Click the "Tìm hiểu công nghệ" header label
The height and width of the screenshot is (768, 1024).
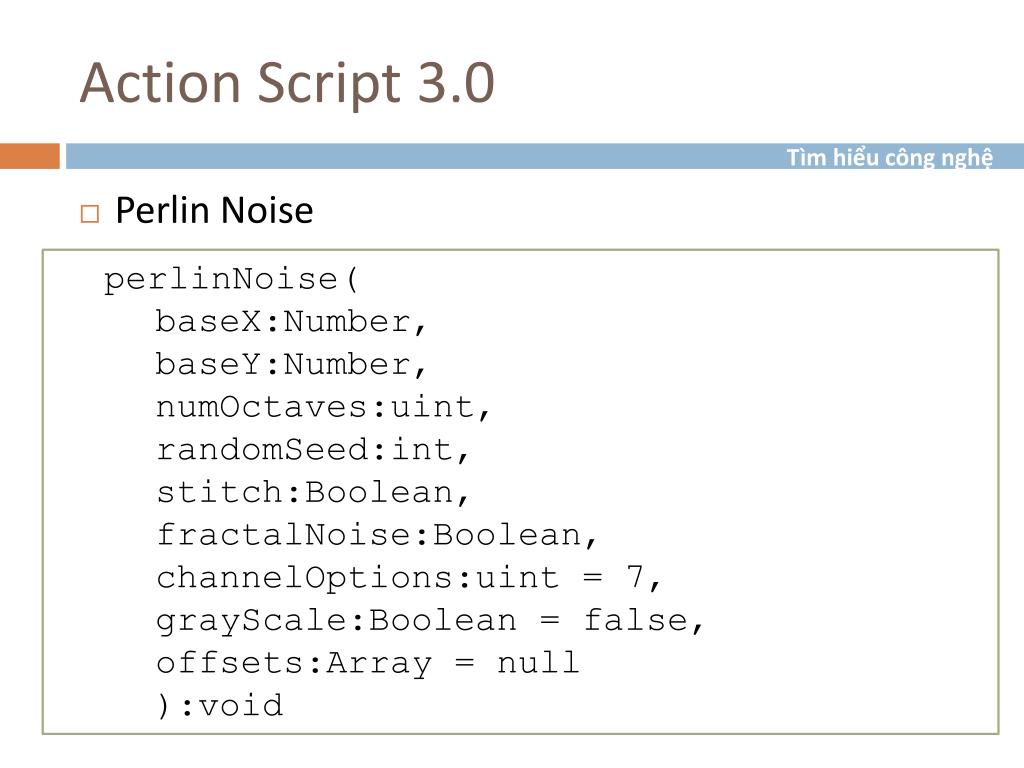[889, 157]
